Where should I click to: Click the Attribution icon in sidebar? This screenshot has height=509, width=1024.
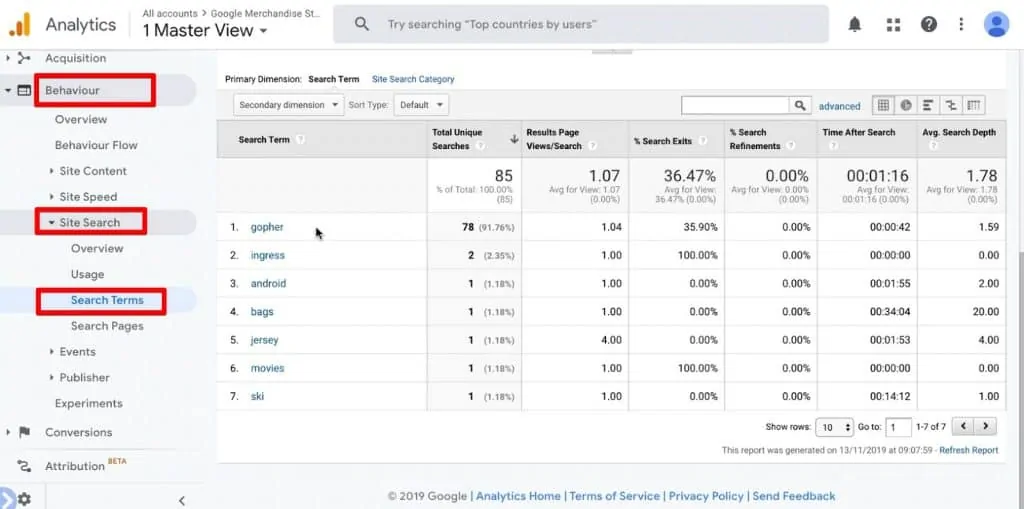24,466
